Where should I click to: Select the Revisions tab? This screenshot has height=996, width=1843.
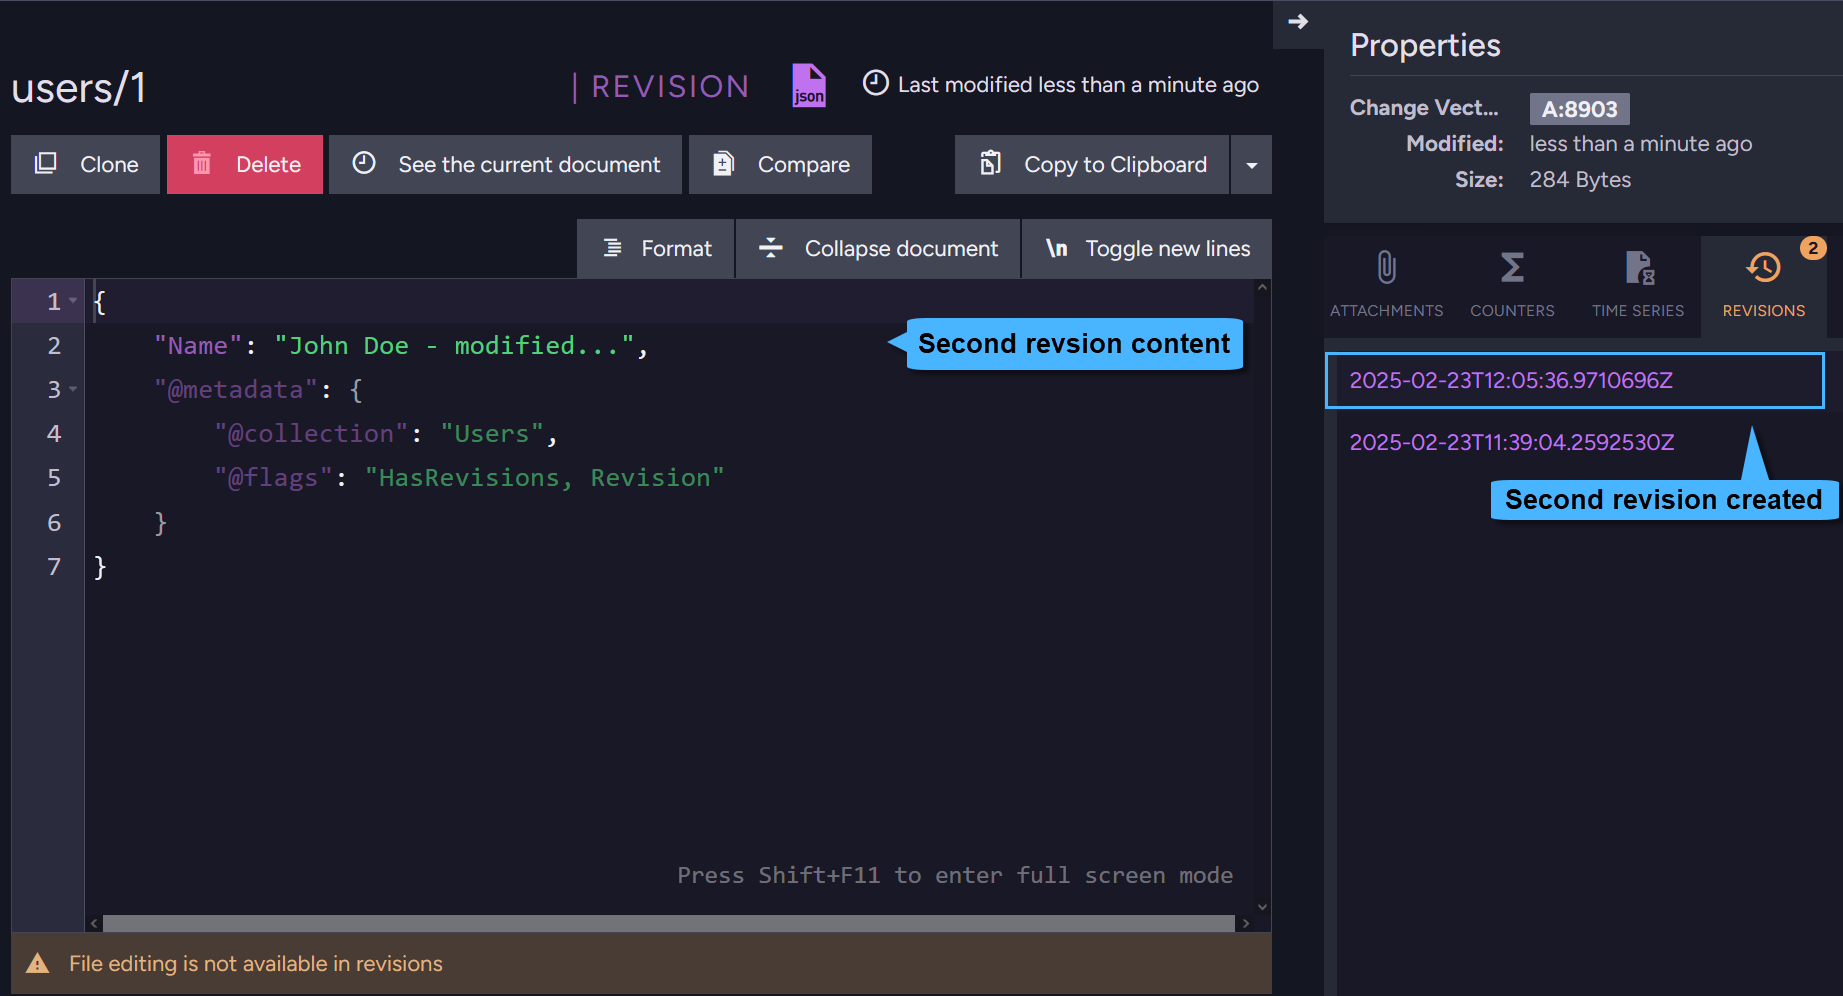pyautogui.click(x=1764, y=286)
